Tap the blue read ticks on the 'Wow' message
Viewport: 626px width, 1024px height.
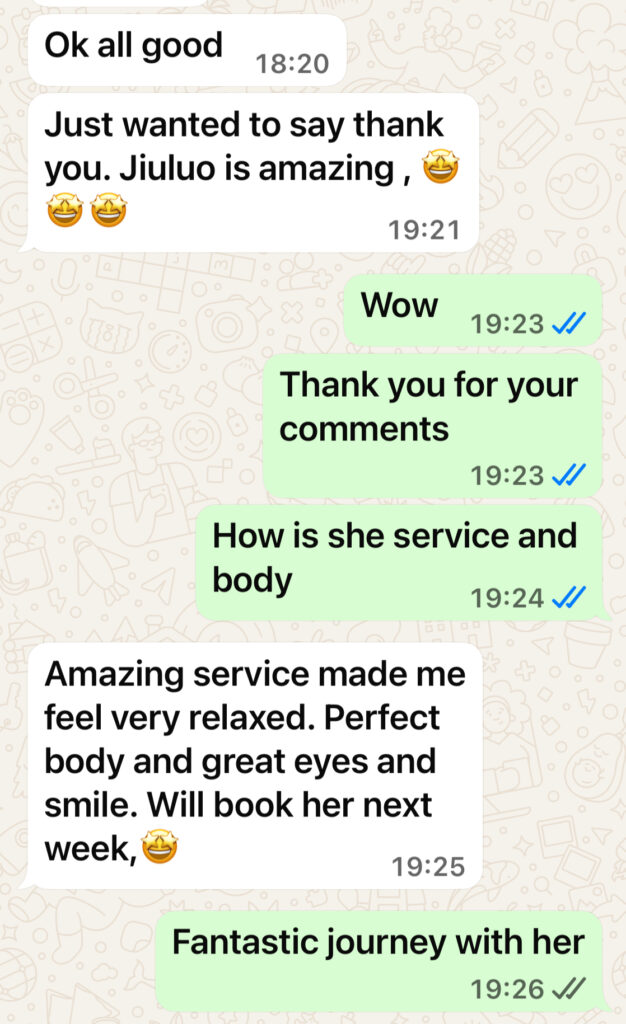tap(569, 323)
